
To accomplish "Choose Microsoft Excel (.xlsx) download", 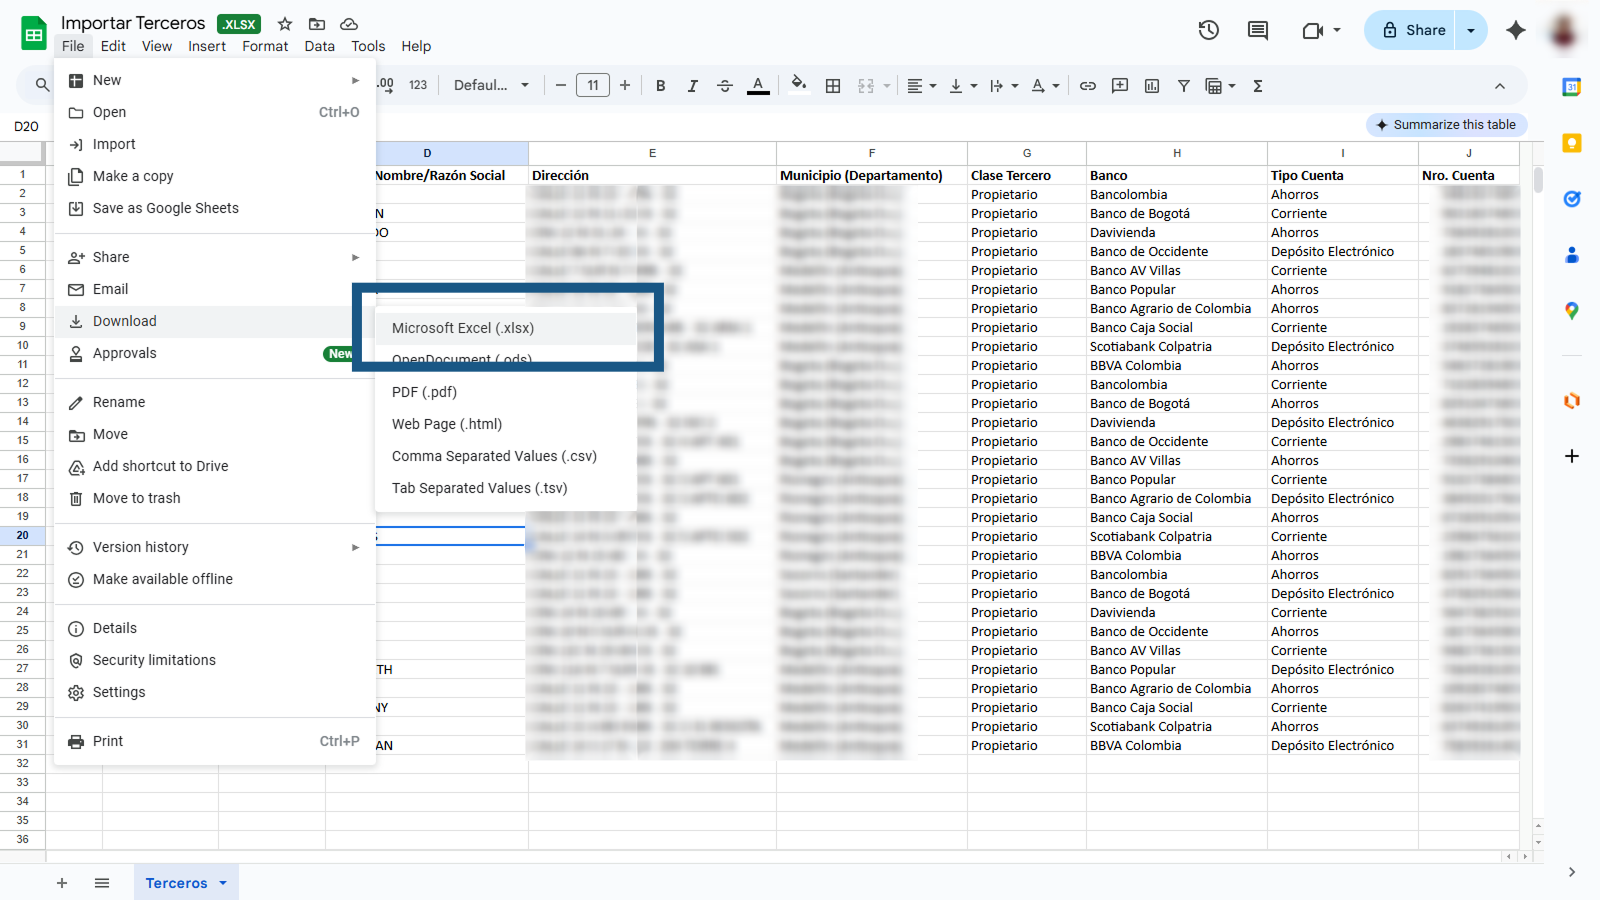I will (x=506, y=328).
